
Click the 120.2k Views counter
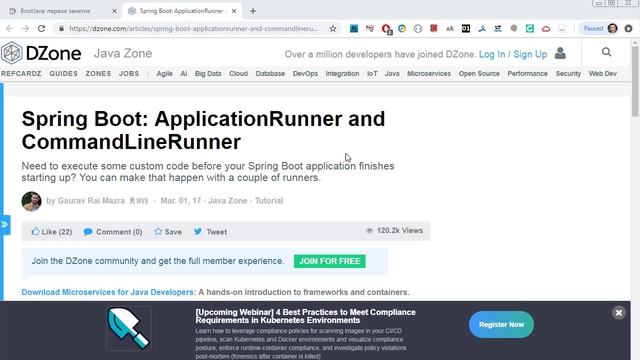point(394,231)
